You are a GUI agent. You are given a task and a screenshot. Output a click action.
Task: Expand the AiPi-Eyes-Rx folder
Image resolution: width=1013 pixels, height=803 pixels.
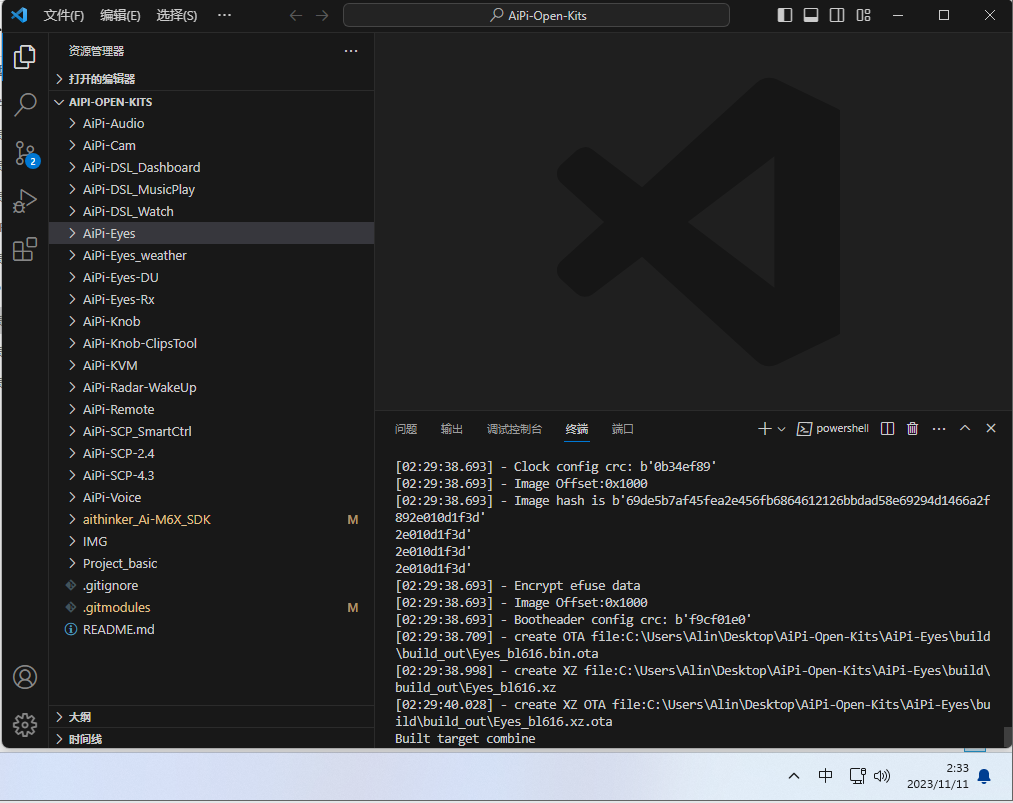[x=212, y=299]
